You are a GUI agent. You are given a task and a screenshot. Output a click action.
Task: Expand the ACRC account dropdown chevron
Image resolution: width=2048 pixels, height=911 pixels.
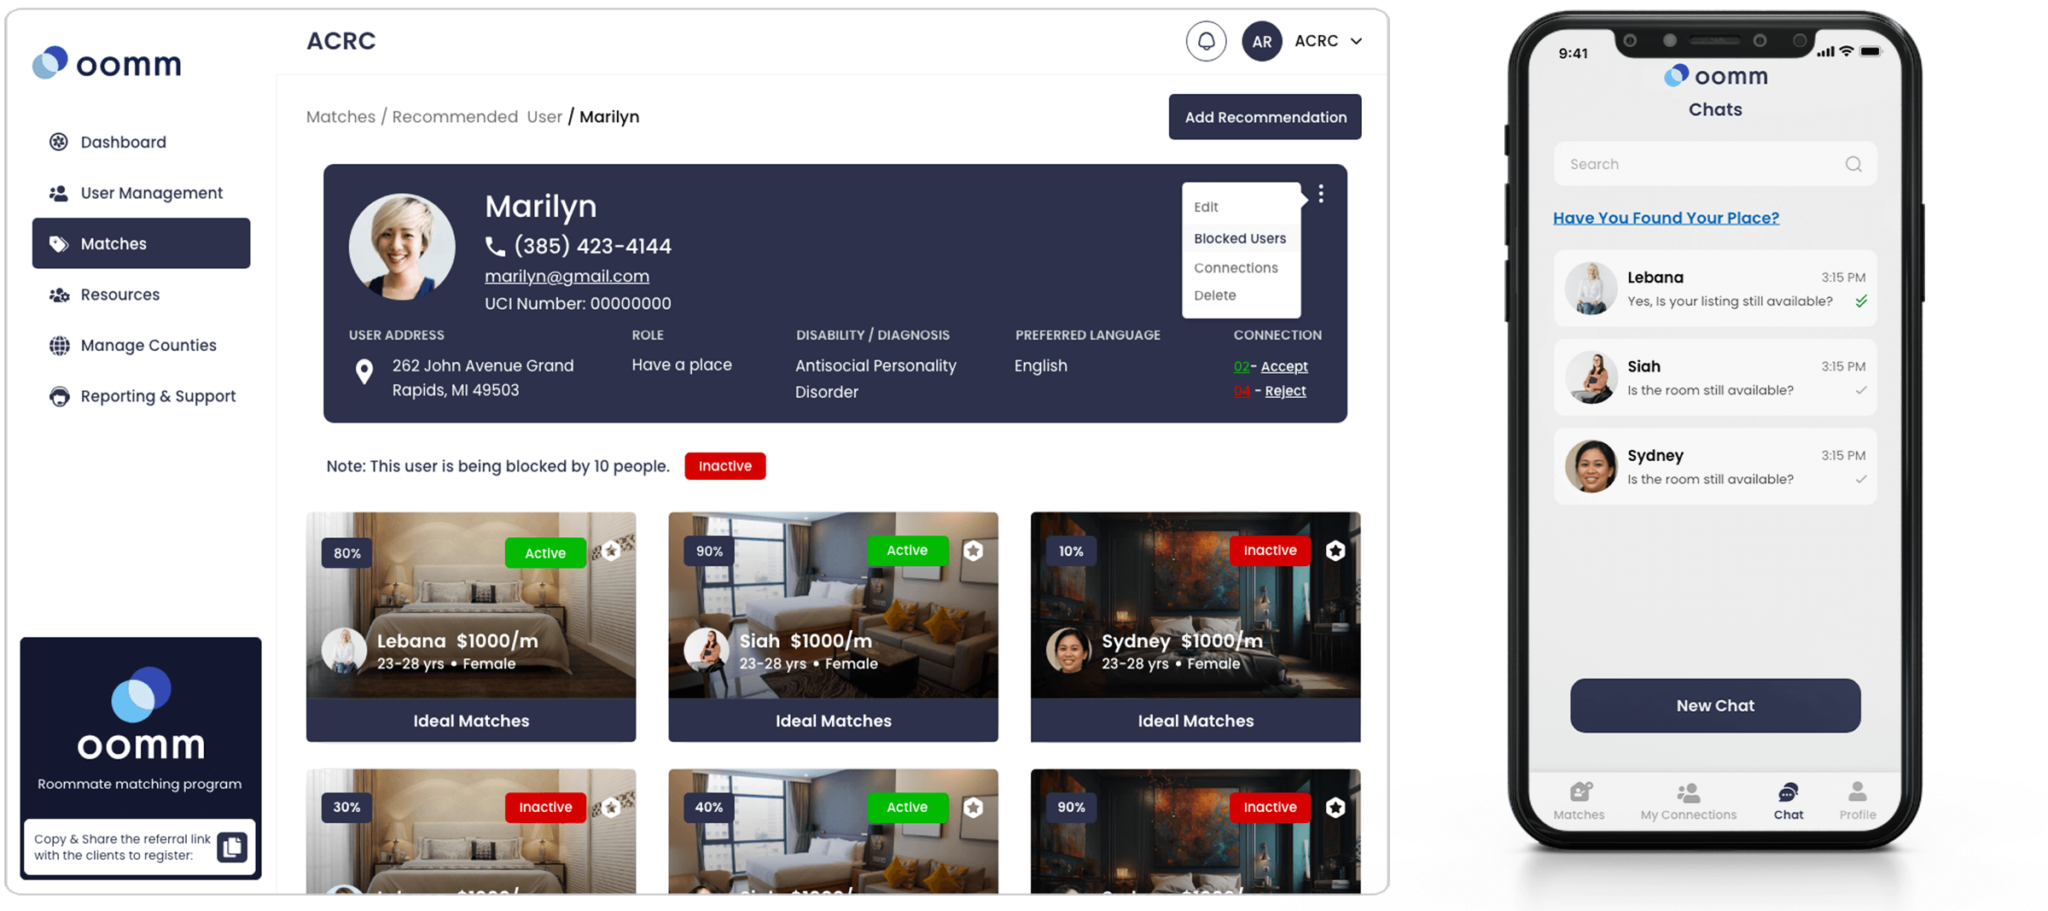click(x=1356, y=42)
